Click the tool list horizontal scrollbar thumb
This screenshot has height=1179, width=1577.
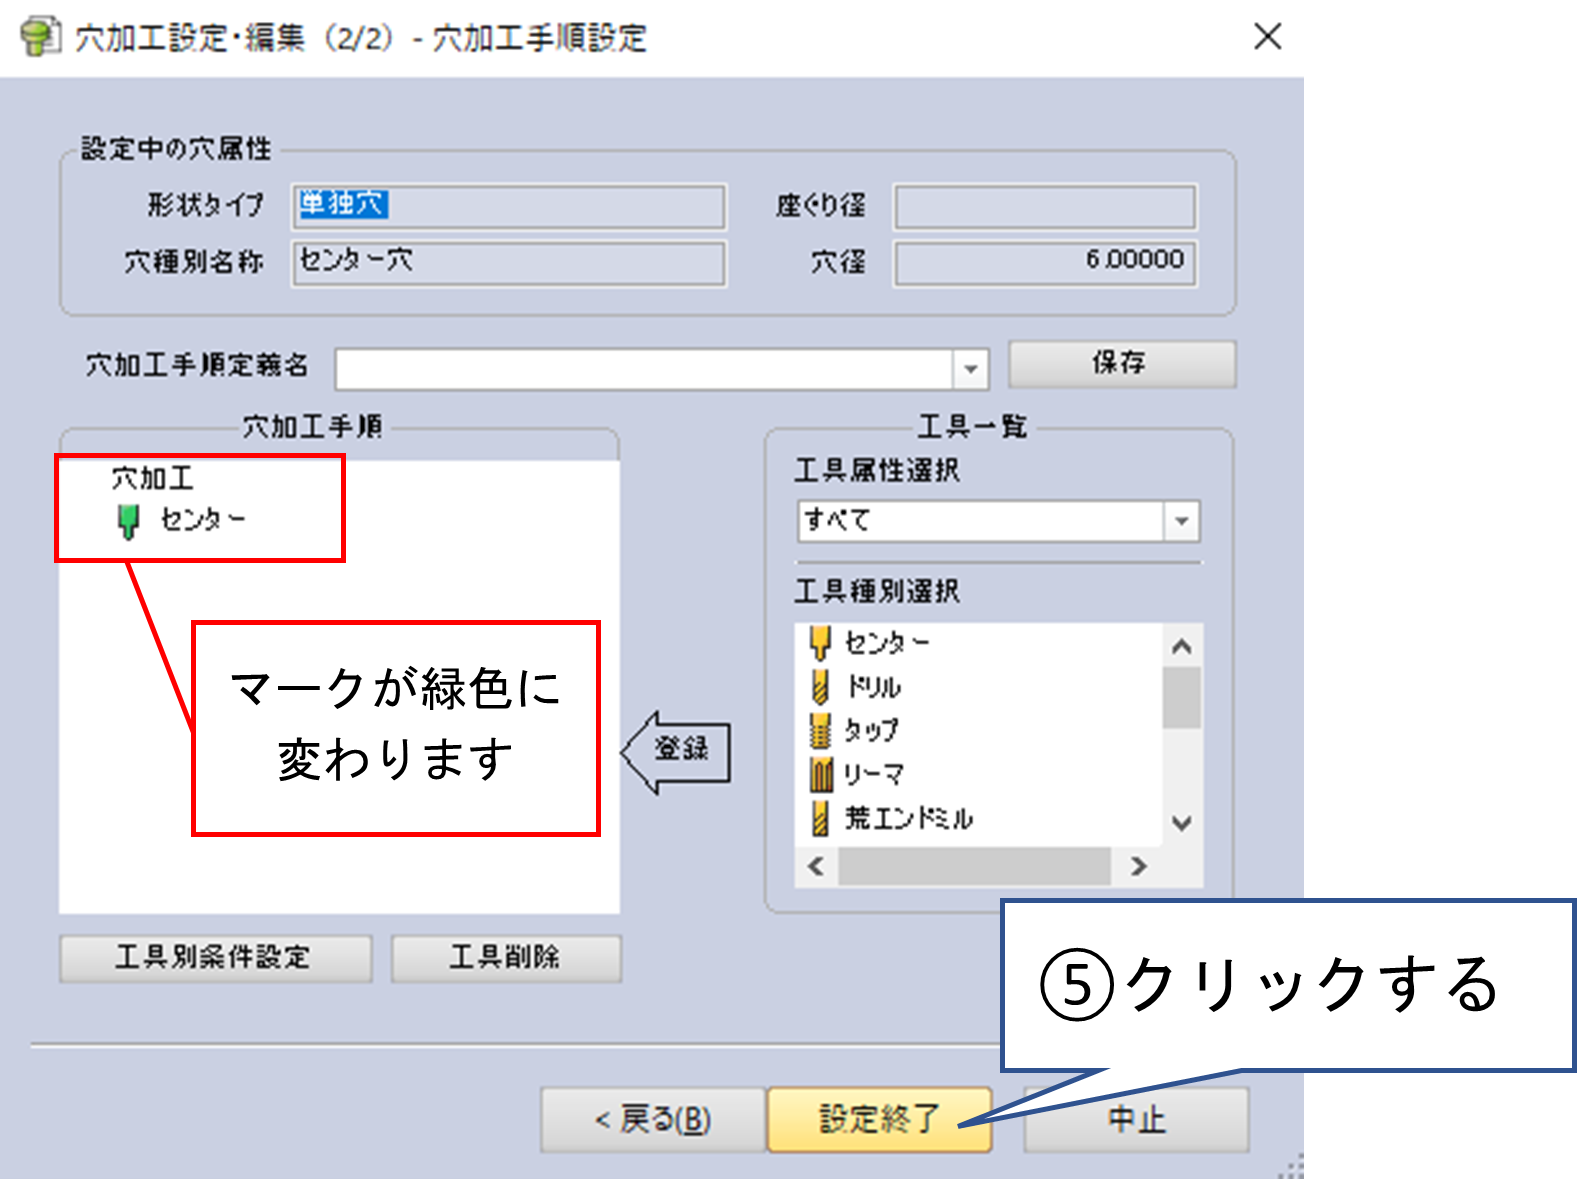975,867
